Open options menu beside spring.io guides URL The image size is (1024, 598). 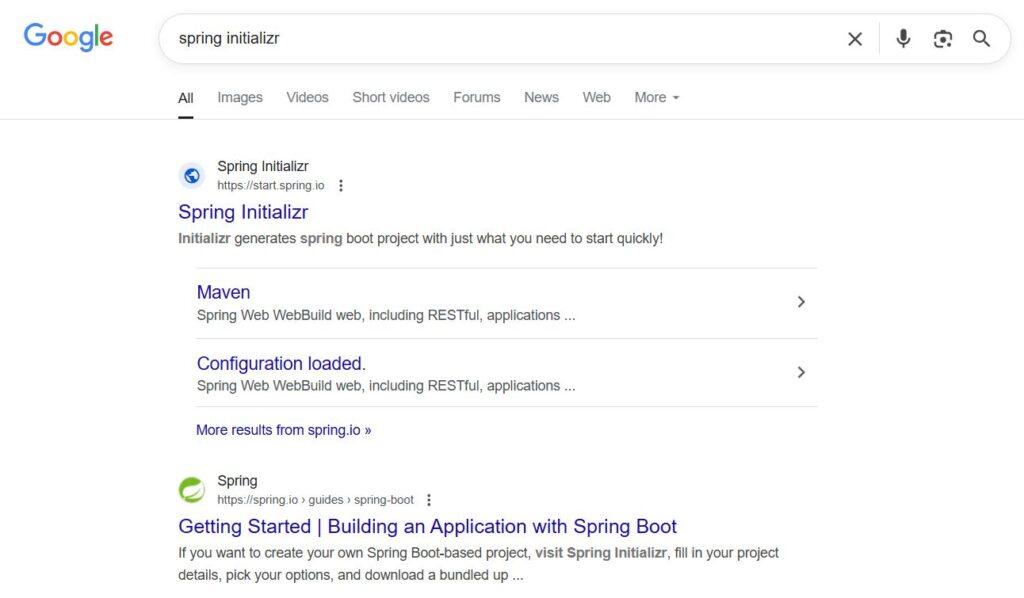[429, 500]
